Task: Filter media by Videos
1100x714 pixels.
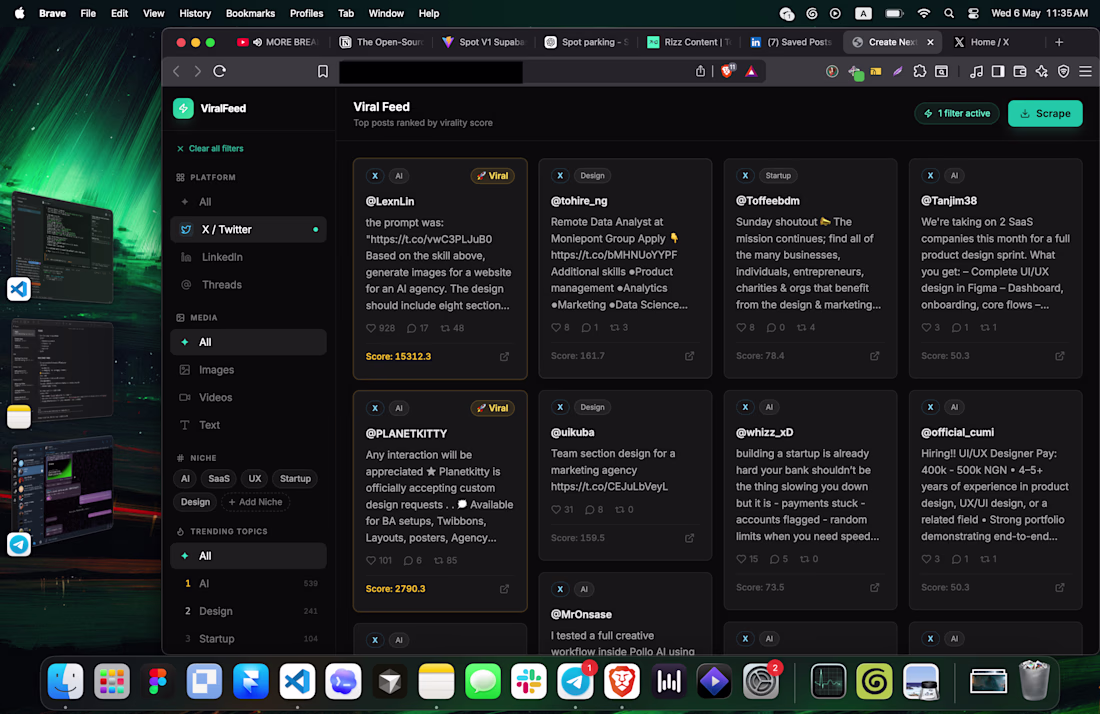Action: coord(248,397)
